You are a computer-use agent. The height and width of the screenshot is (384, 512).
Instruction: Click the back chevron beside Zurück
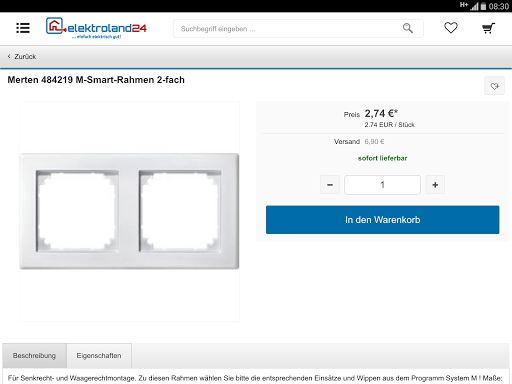tap(9, 56)
